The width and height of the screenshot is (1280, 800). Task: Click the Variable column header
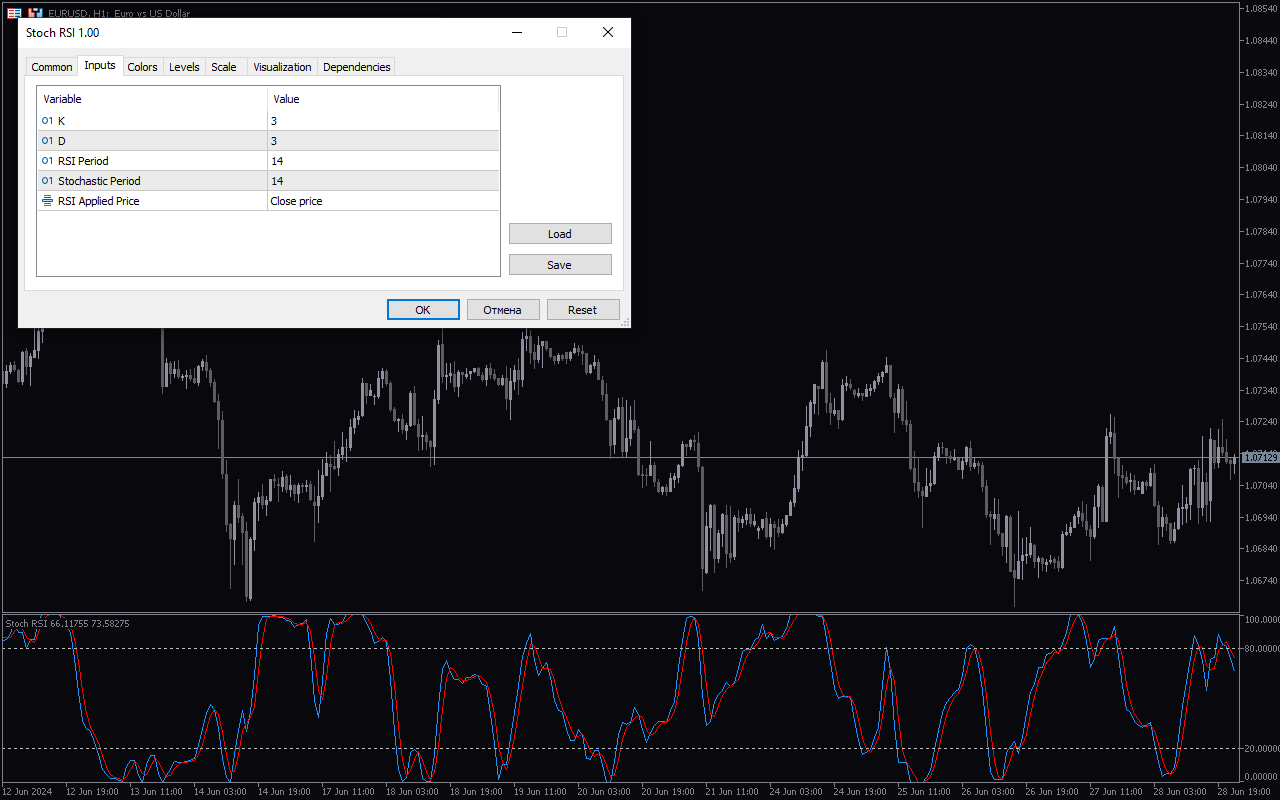pyautogui.click(x=152, y=99)
